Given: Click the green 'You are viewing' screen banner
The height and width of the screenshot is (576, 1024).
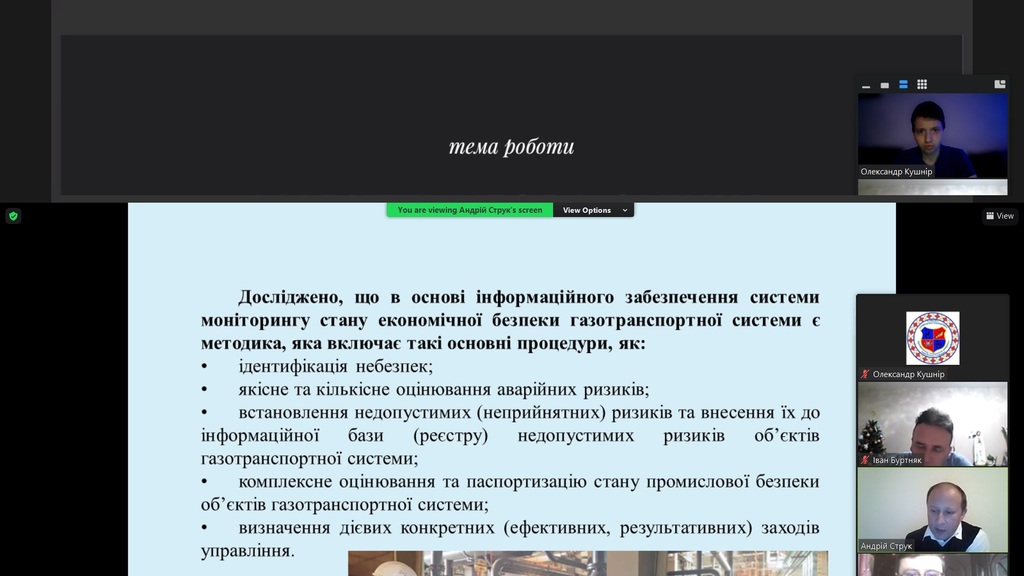Looking at the screenshot, I should [x=469, y=210].
